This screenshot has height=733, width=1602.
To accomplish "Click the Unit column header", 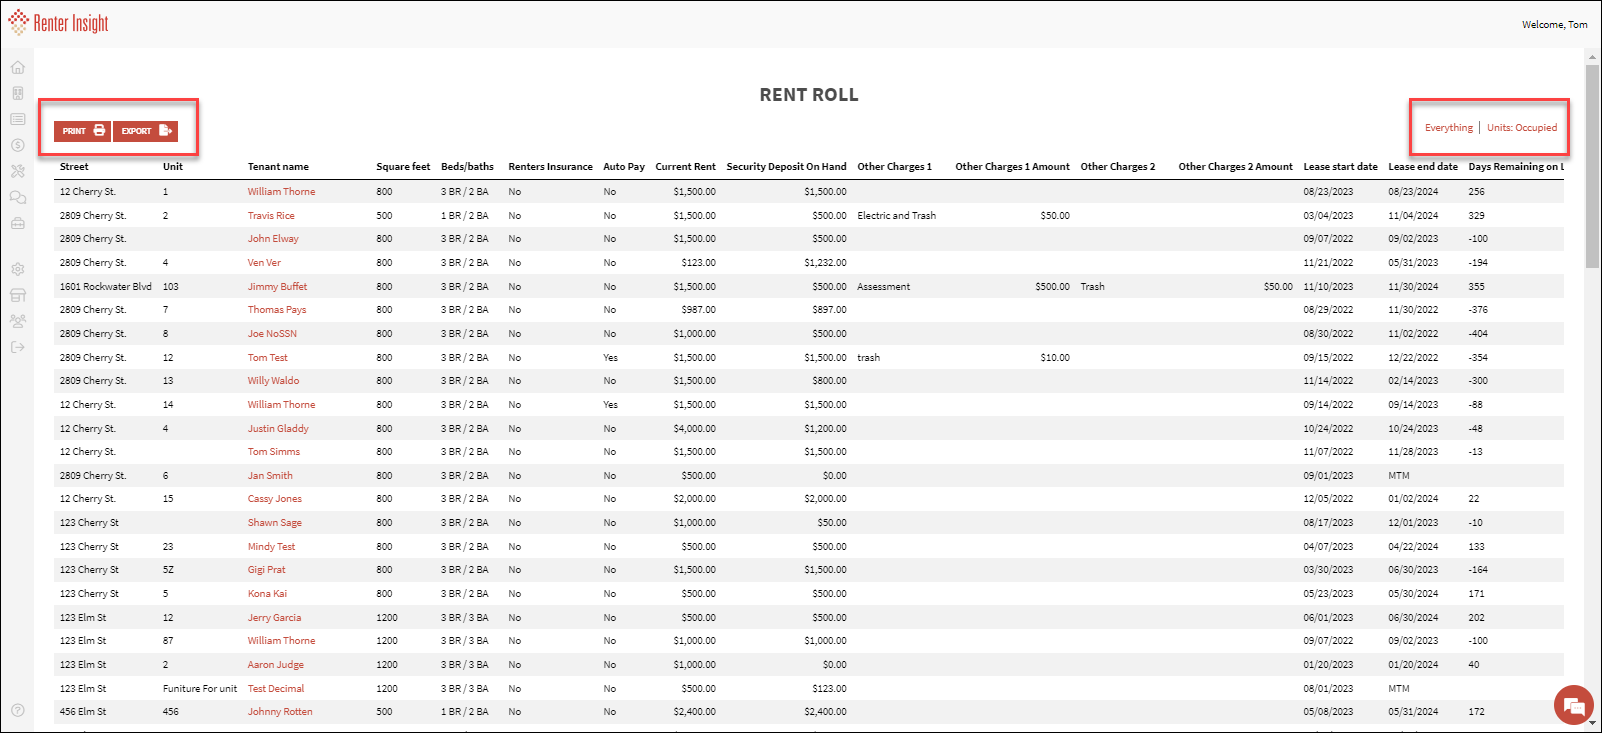I will point(173,166).
